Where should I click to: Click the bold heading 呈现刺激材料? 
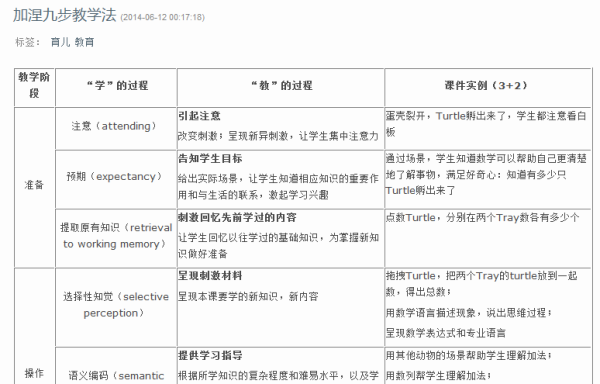(210, 276)
